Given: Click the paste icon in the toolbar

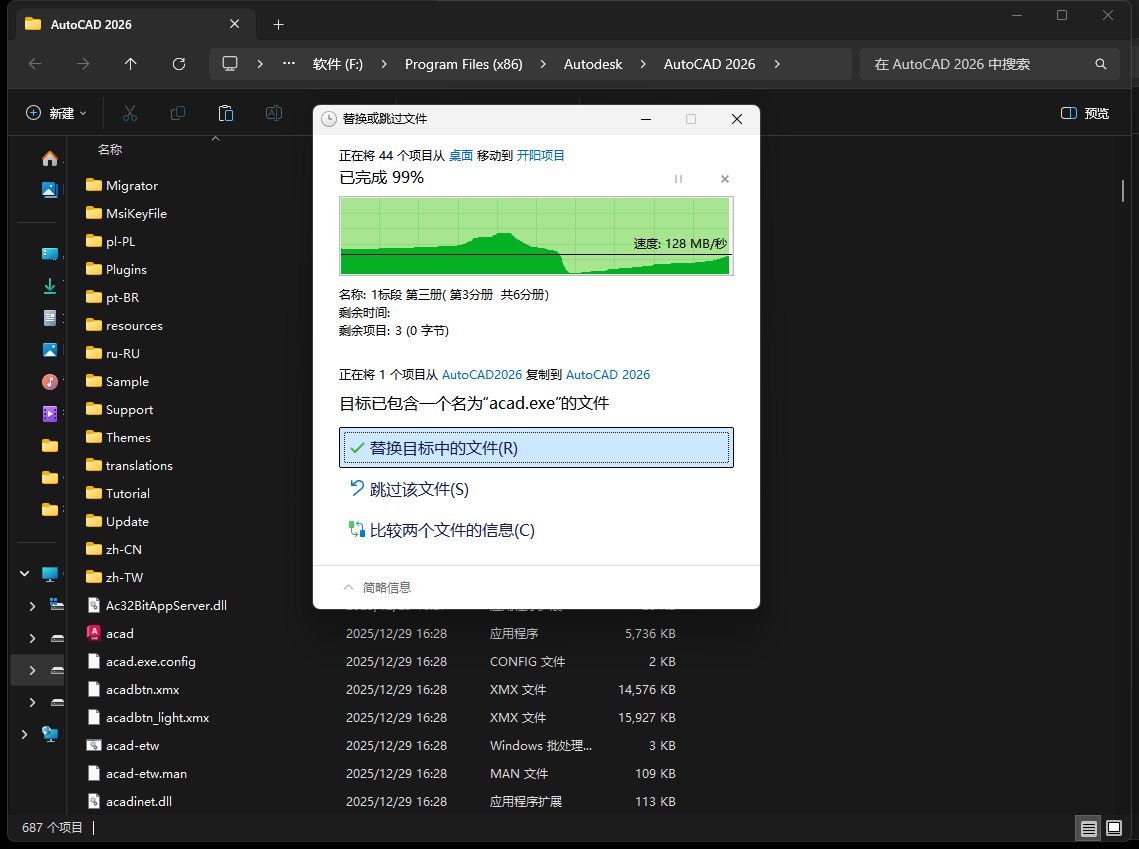Looking at the screenshot, I should (x=226, y=113).
